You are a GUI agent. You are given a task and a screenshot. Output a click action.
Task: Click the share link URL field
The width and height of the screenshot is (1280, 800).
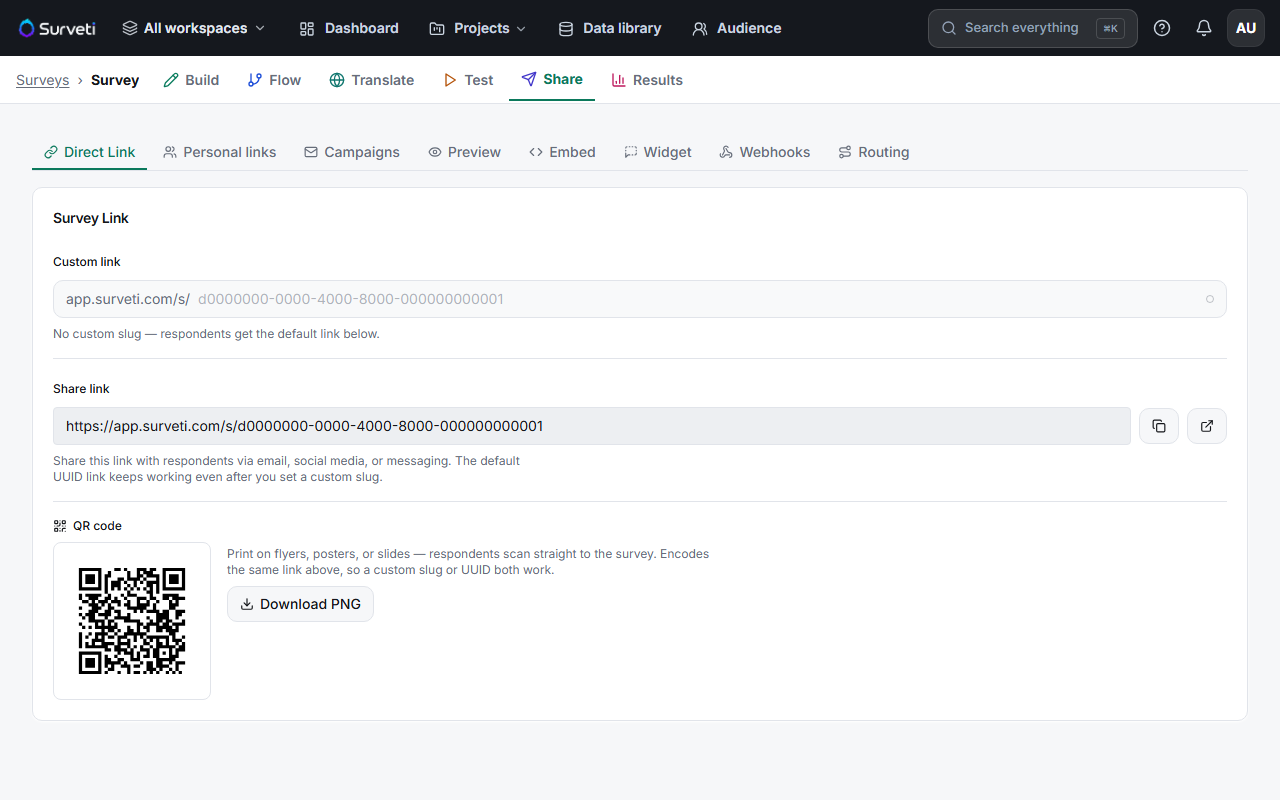[x=592, y=426]
